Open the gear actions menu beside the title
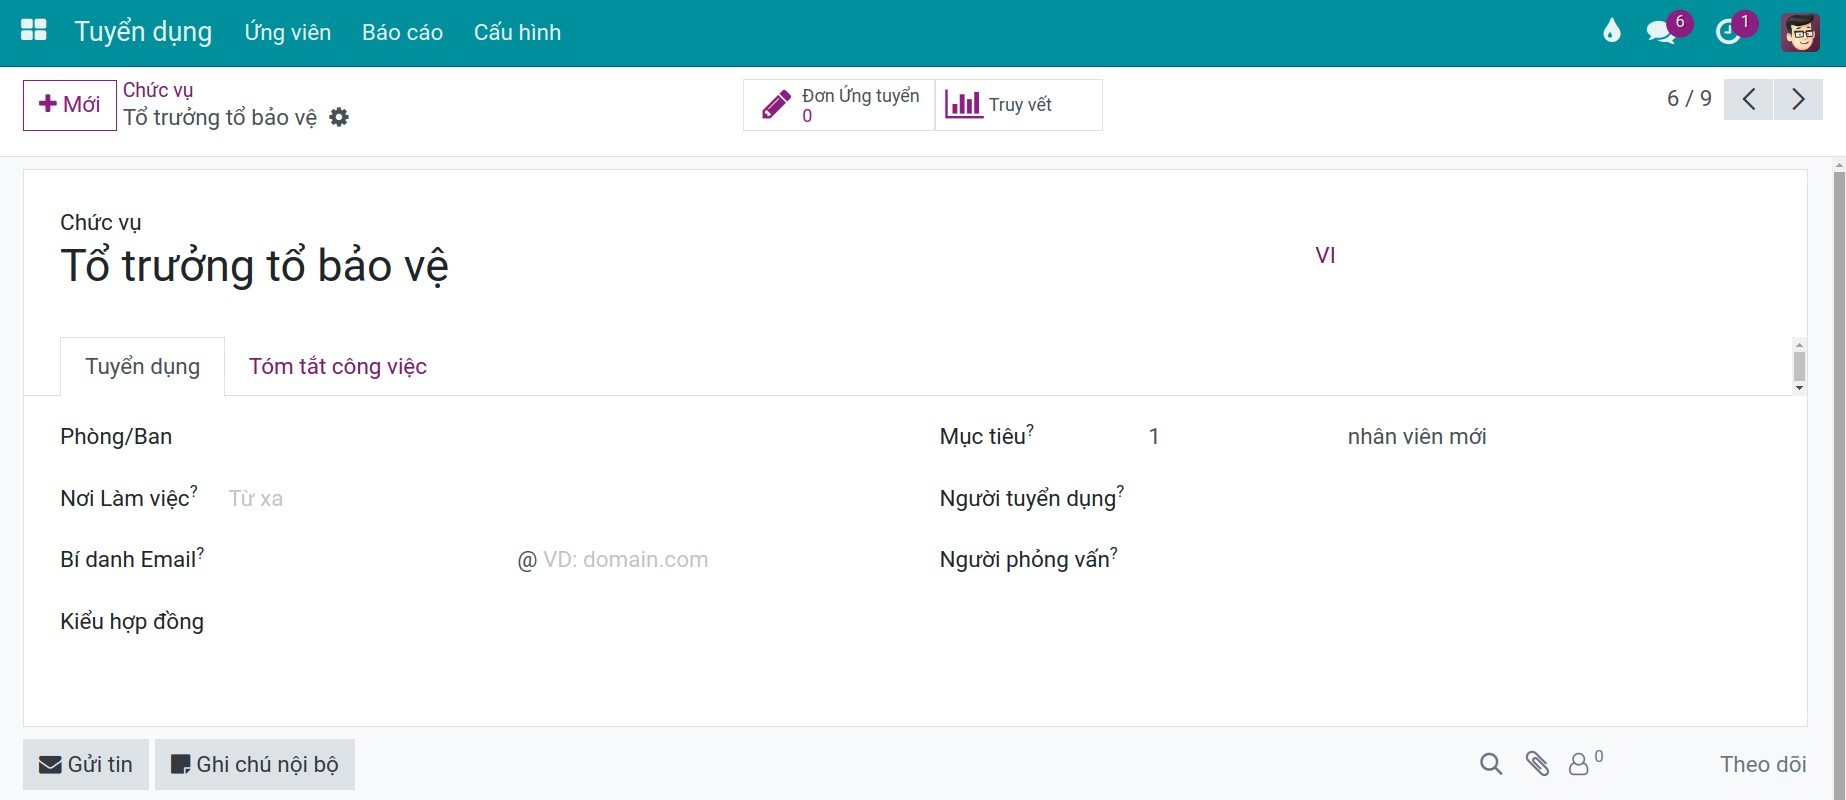This screenshot has width=1846, height=800. click(x=339, y=118)
